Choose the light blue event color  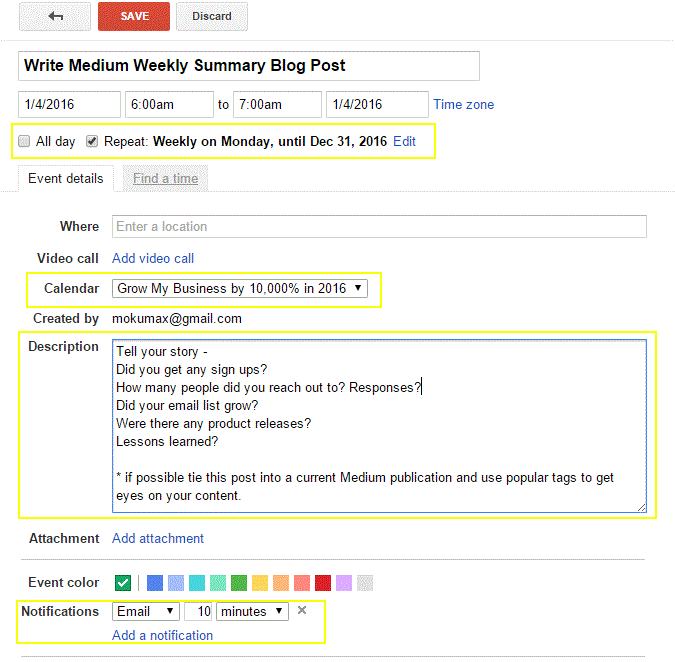click(x=176, y=583)
